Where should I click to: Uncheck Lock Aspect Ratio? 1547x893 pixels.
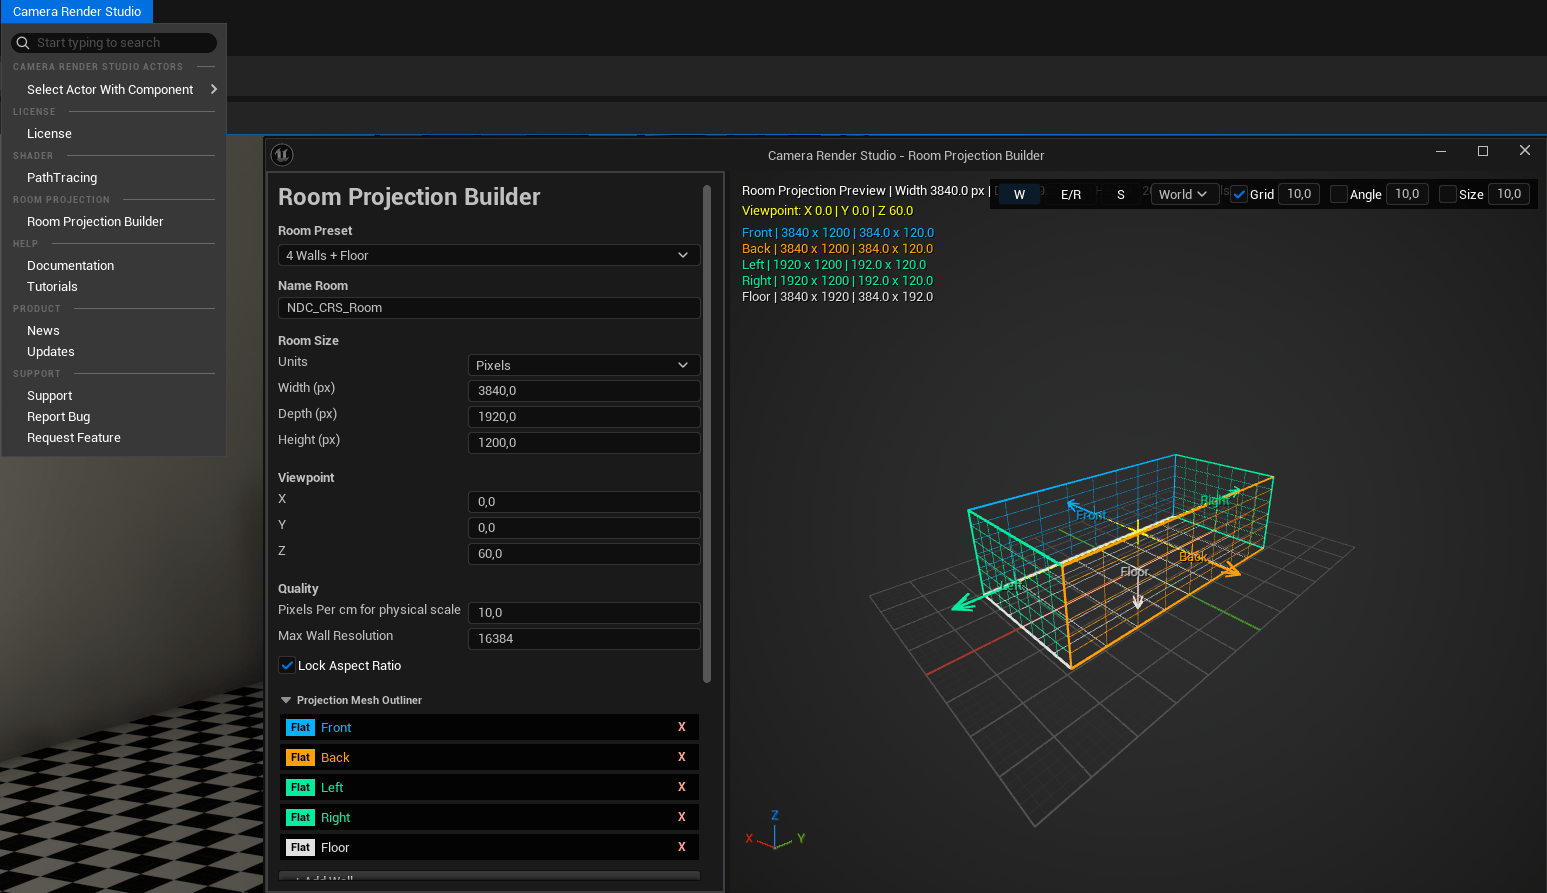[x=287, y=665]
